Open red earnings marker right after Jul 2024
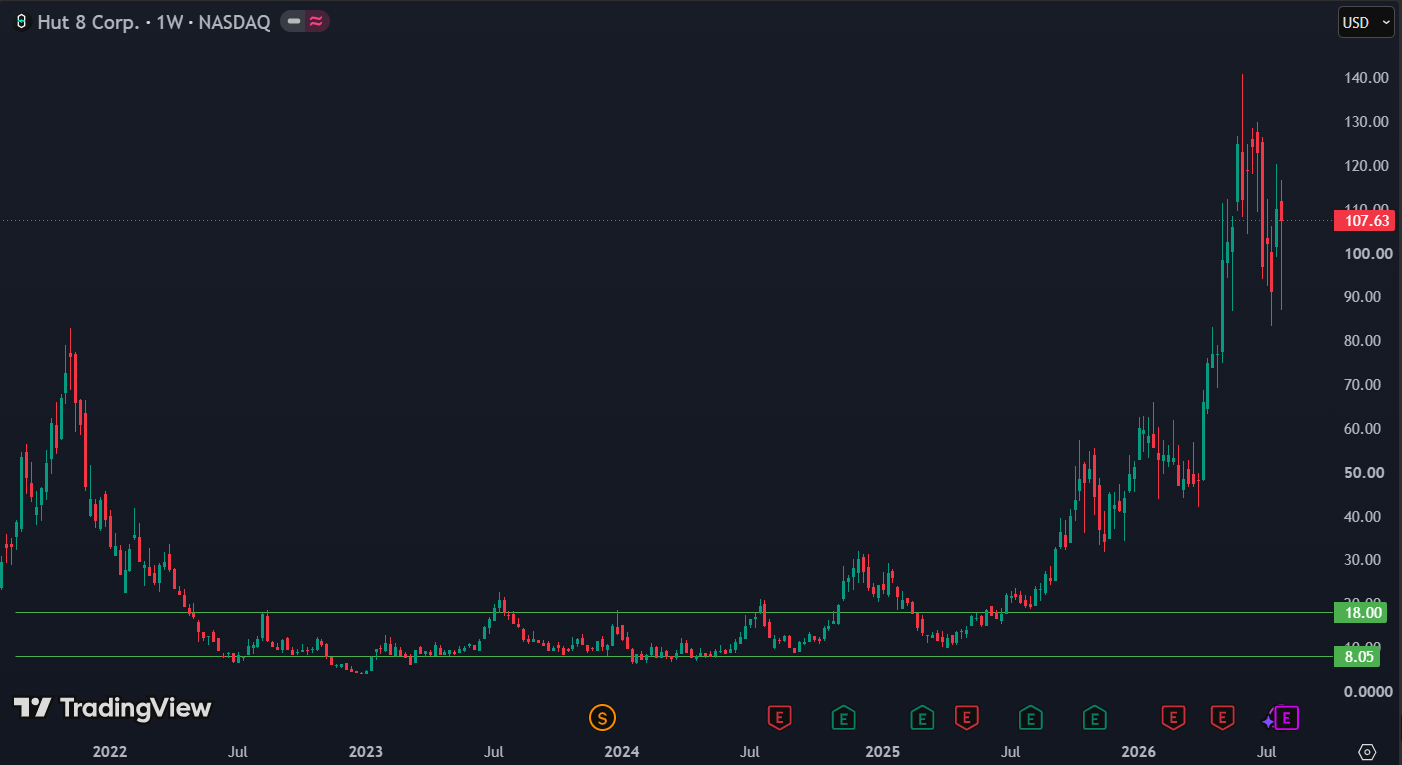The width and height of the screenshot is (1402, 765). coord(779,717)
